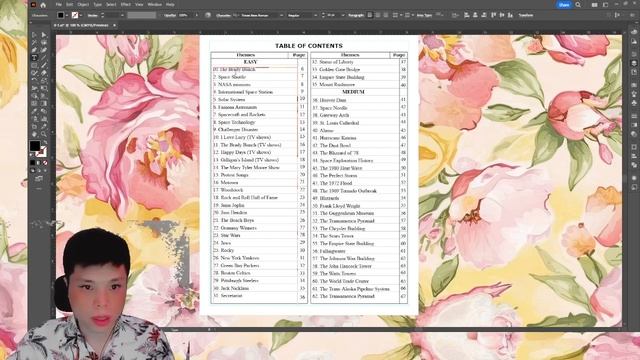The image size is (640, 360).
Task: Swap fill and stroke arrows
Action: (44, 143)
